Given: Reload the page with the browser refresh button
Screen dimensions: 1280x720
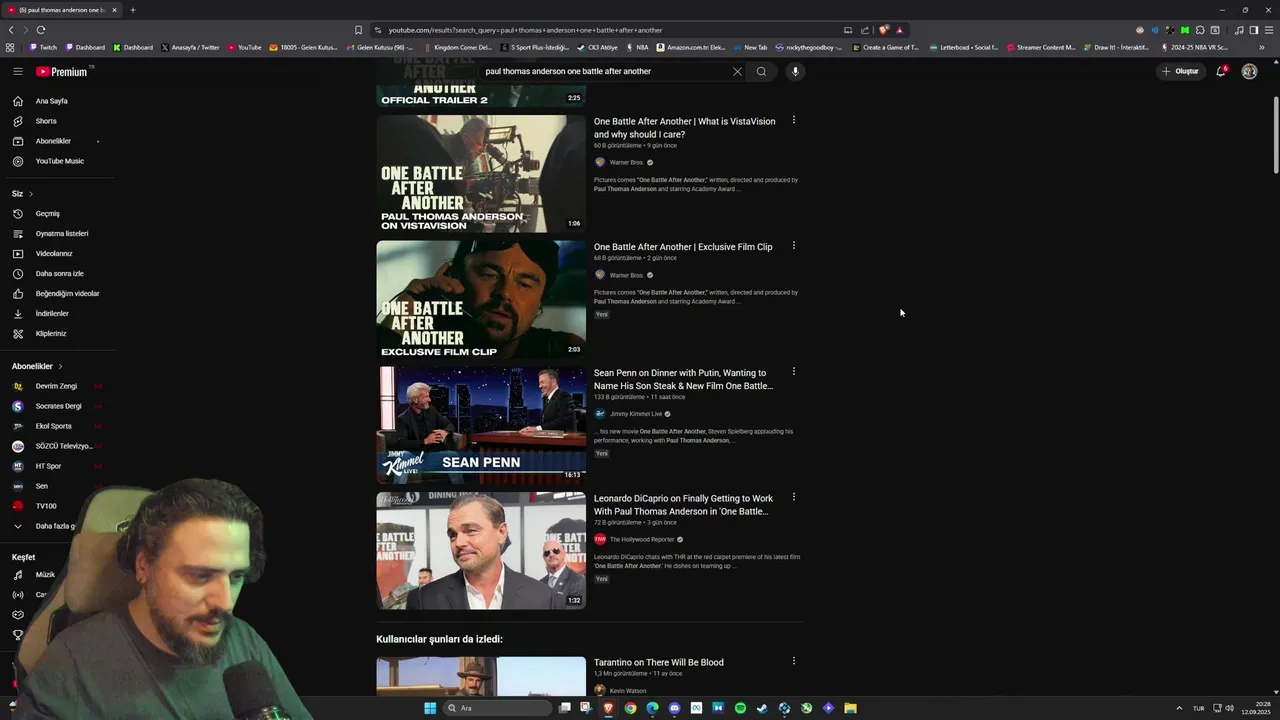Looking at the screenshot, I should (x=41, y=30).
